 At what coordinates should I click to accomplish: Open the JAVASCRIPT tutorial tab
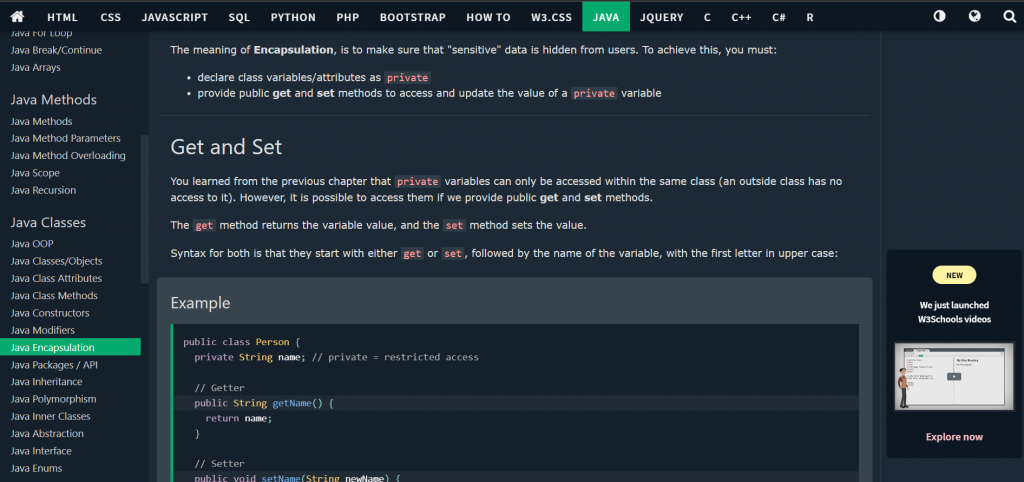[x=175, y=18]
